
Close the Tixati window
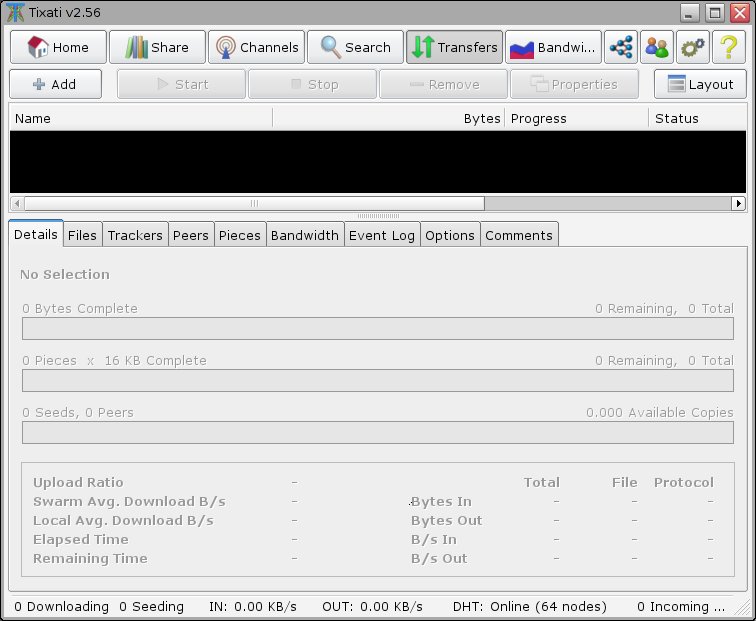pyautogui.click(x=740, y=13)
